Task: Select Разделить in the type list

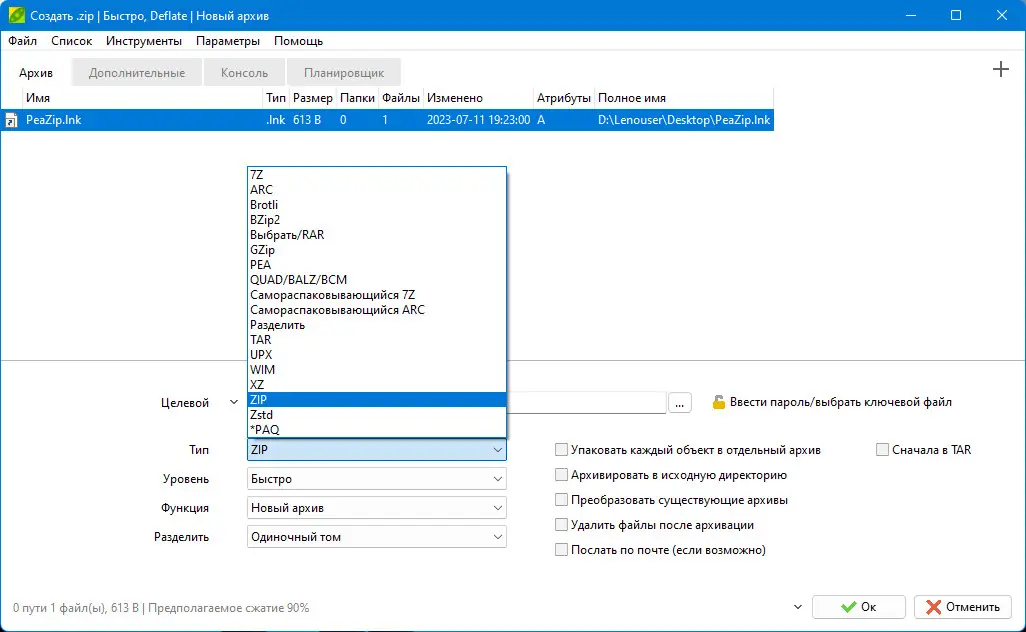Action: tap(376, 325)
